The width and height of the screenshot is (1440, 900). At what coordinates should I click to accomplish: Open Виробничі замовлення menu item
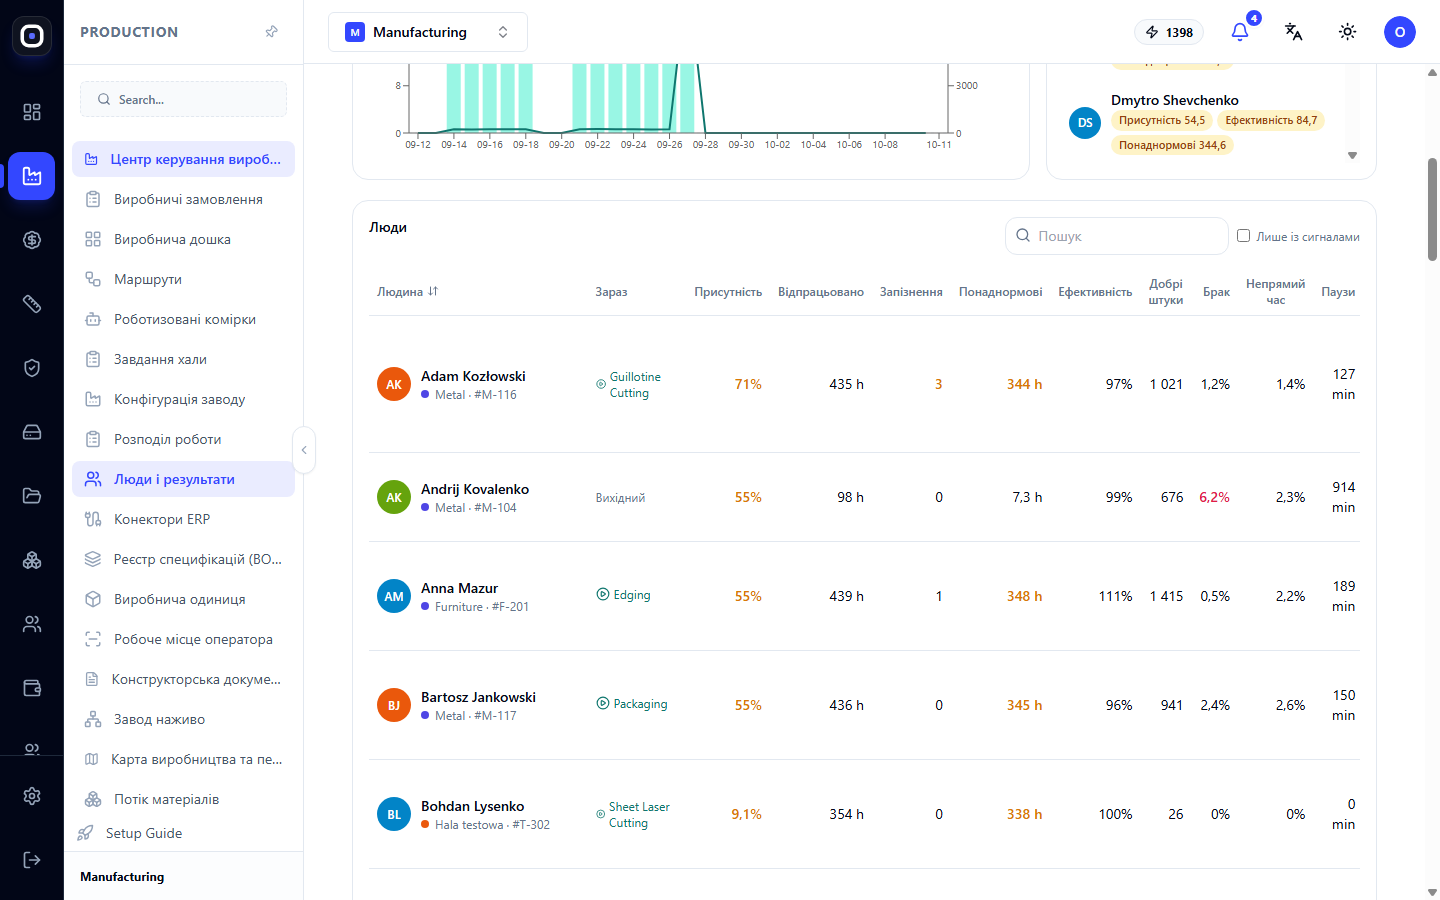tap(183, 199)
